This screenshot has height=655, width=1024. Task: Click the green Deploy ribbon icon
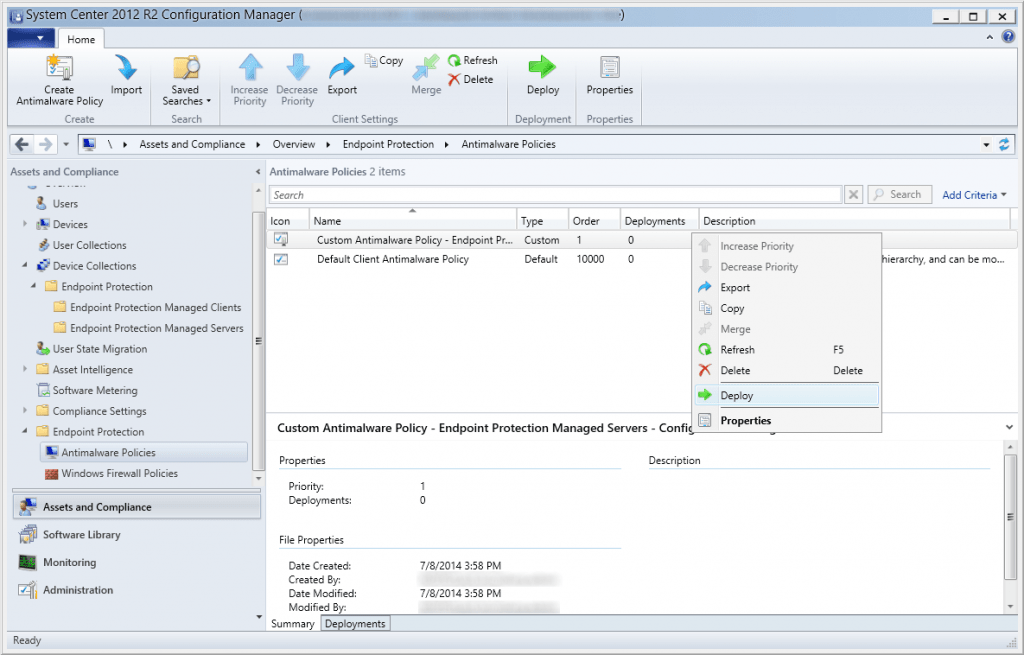coord(542,68)
